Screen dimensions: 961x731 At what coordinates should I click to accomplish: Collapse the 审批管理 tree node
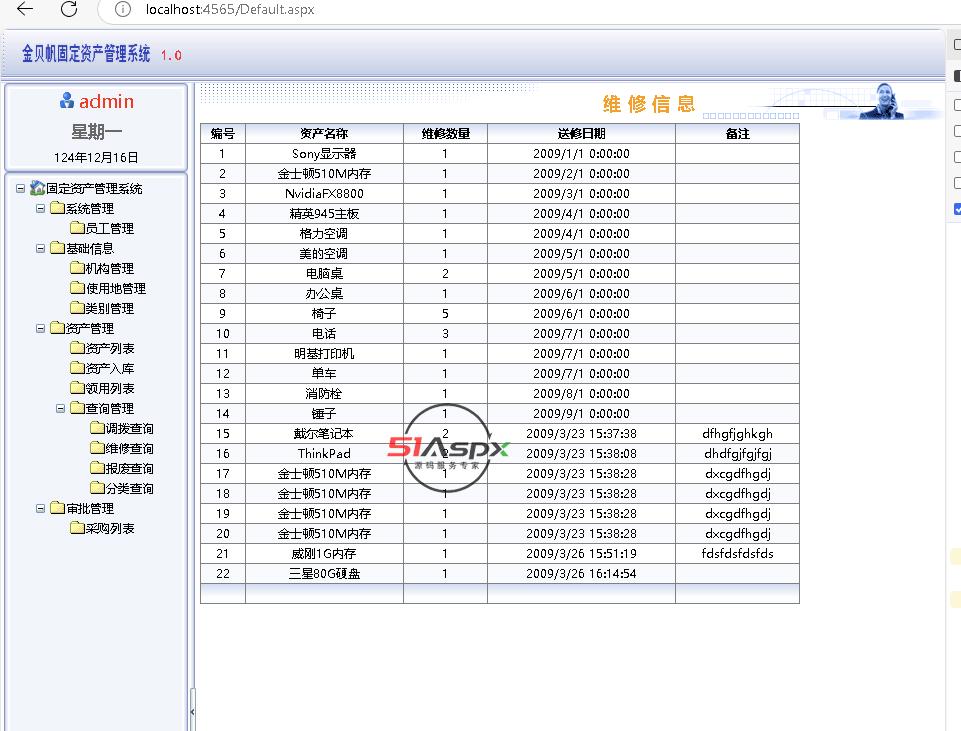(41, 509)
